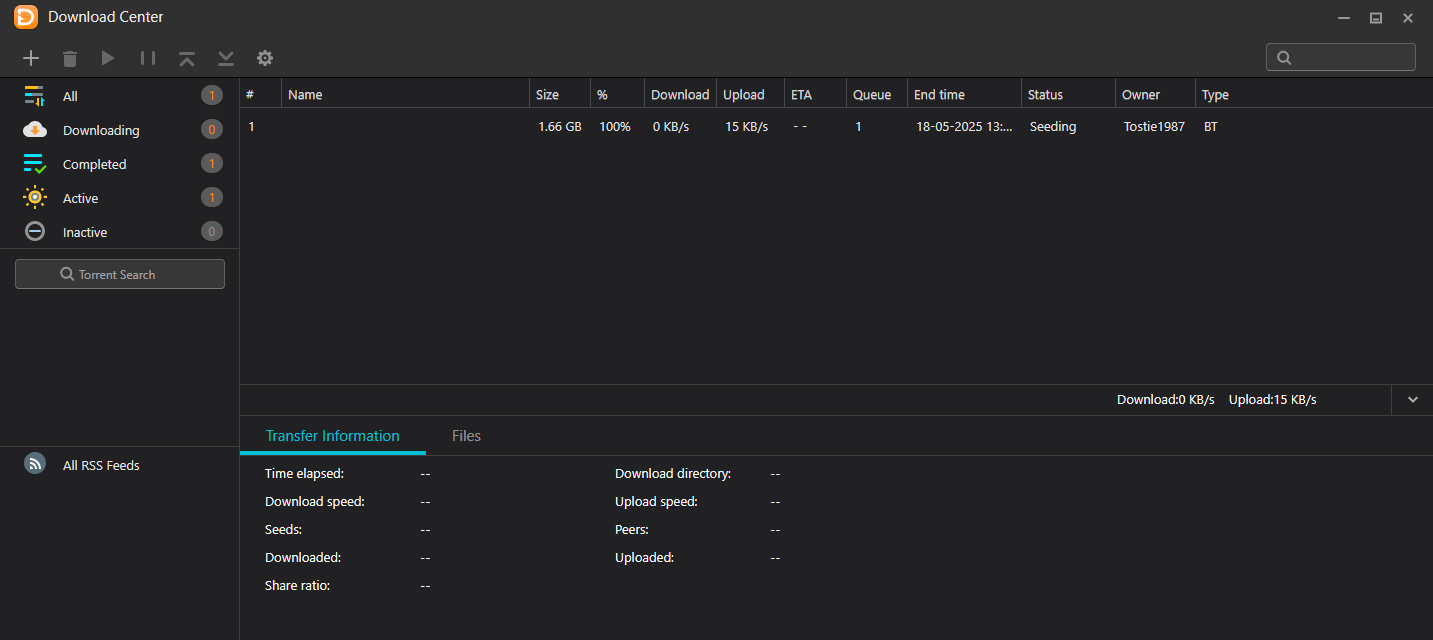Click the Seeding status cell
Screen dimensions: 1433x640
click(1053, 127)
